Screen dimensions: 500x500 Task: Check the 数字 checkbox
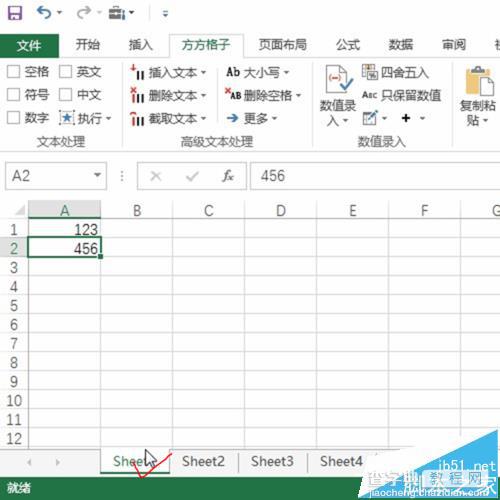coord(13,118)
